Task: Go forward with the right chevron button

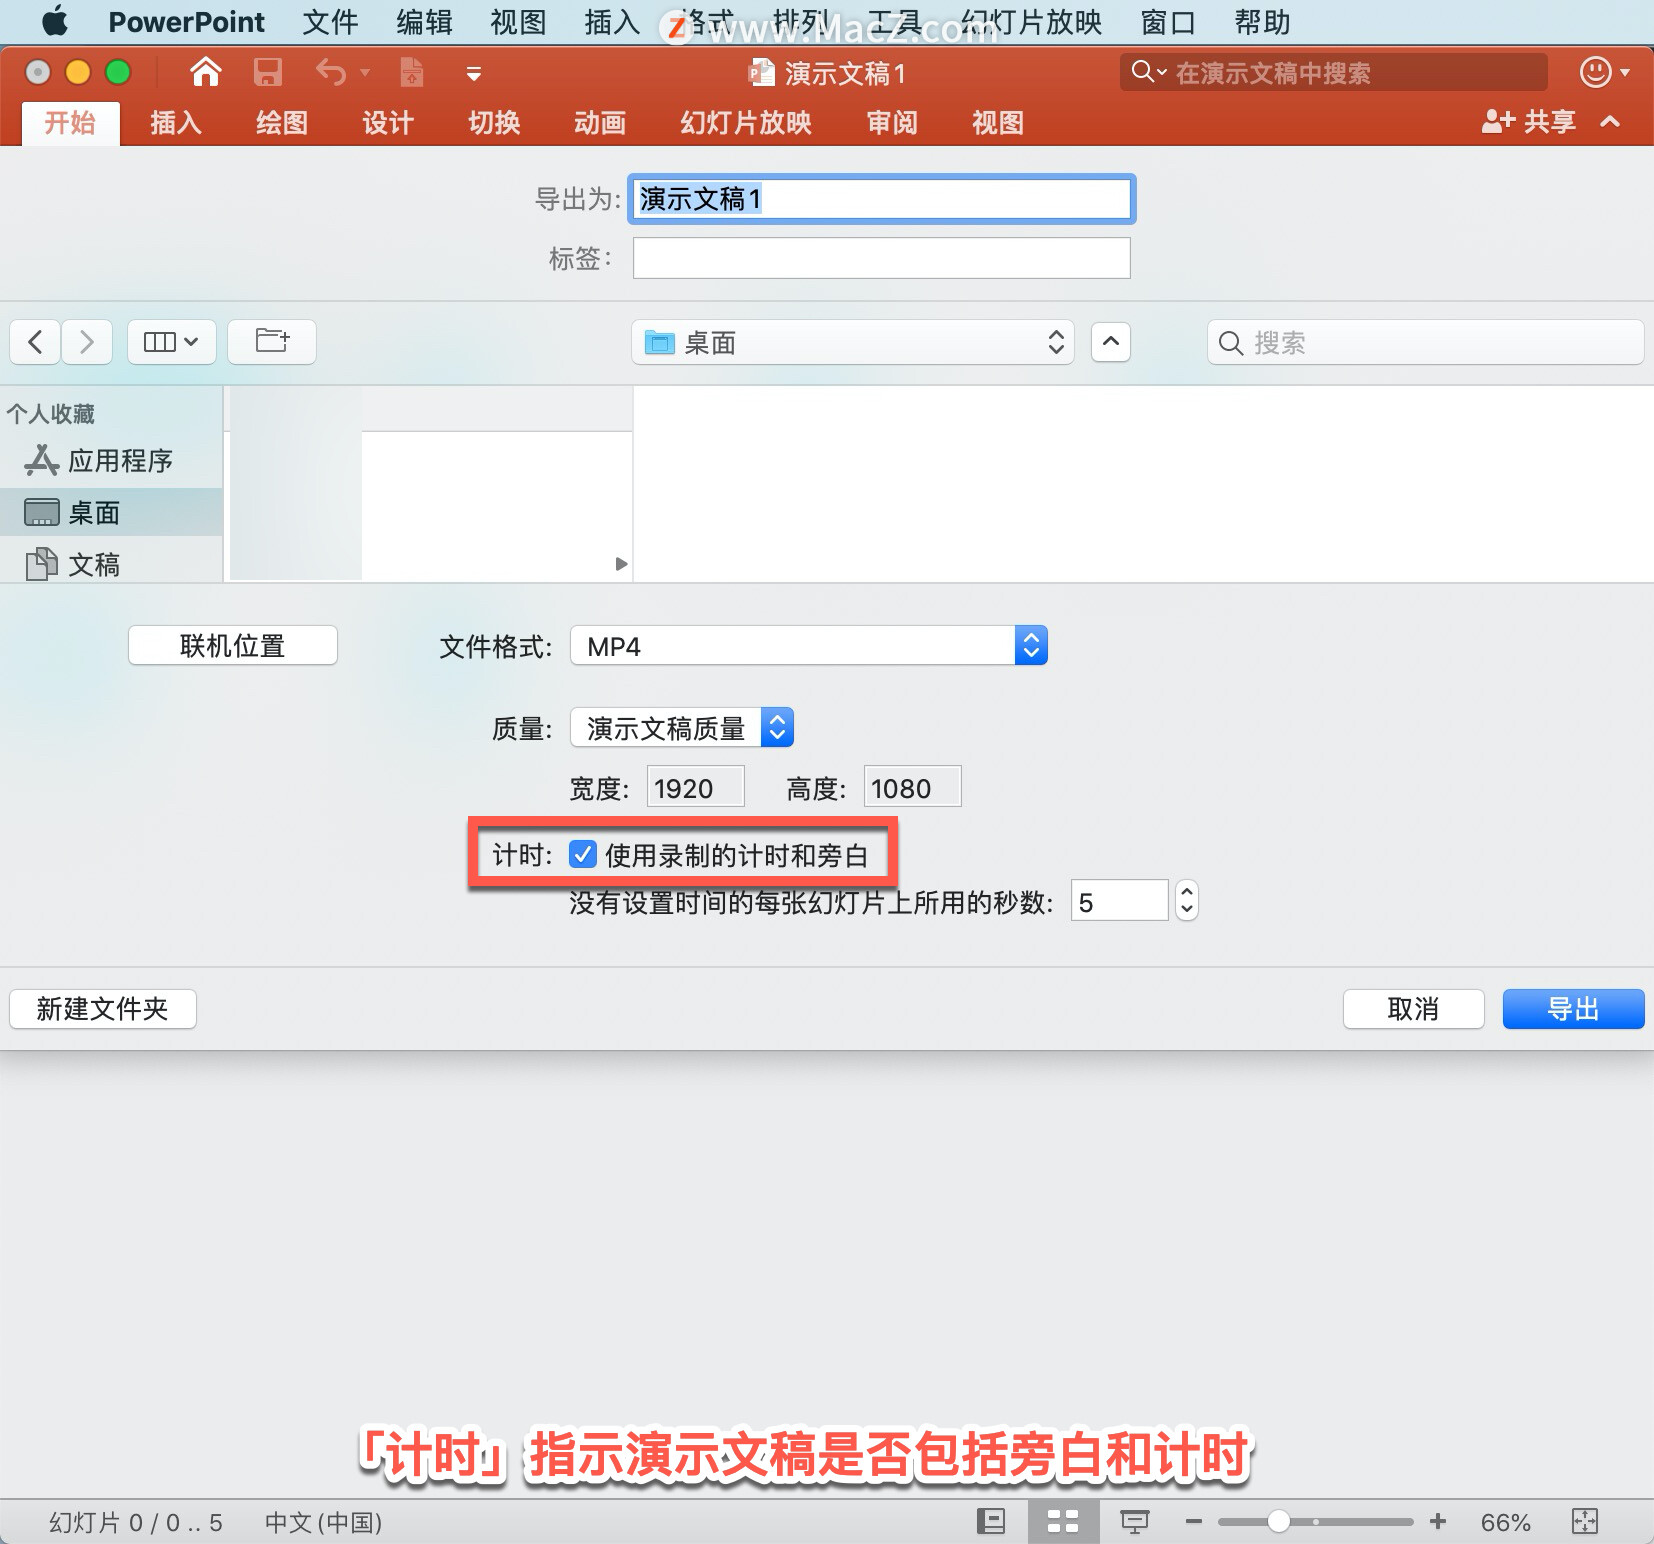Action: (87, 342)
